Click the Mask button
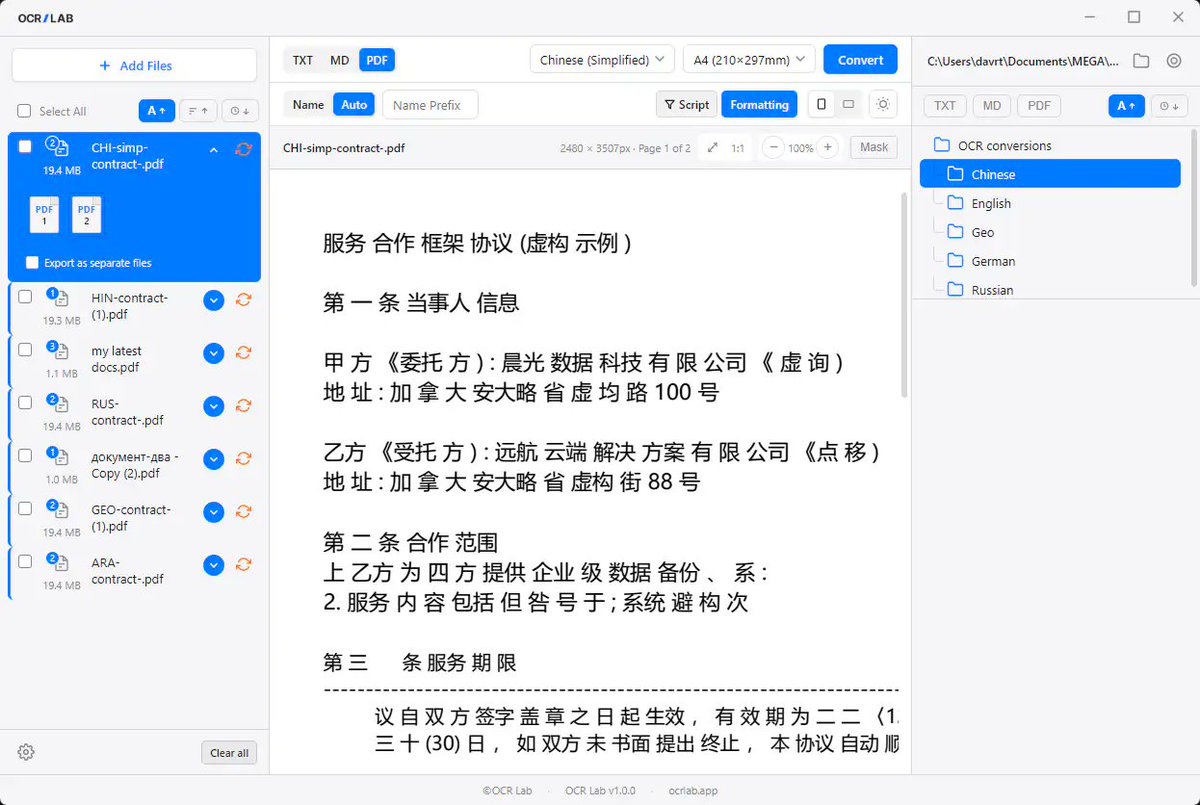The width and height of the screenshot is (1200, 805). [x=874, y=147]
